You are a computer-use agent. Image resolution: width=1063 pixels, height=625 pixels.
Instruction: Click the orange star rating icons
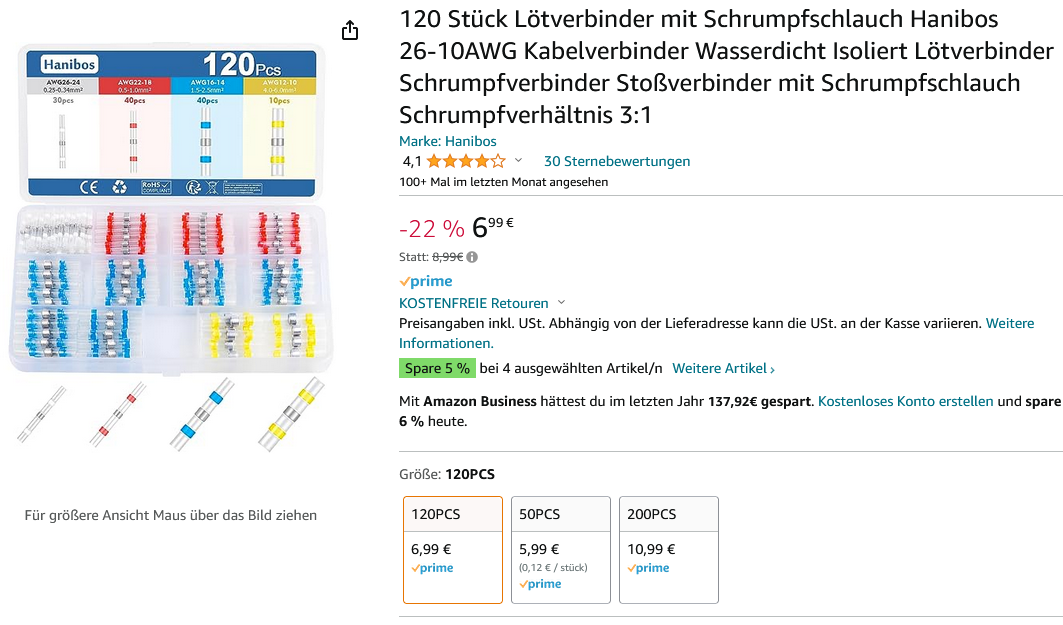[x=465, y=161]
